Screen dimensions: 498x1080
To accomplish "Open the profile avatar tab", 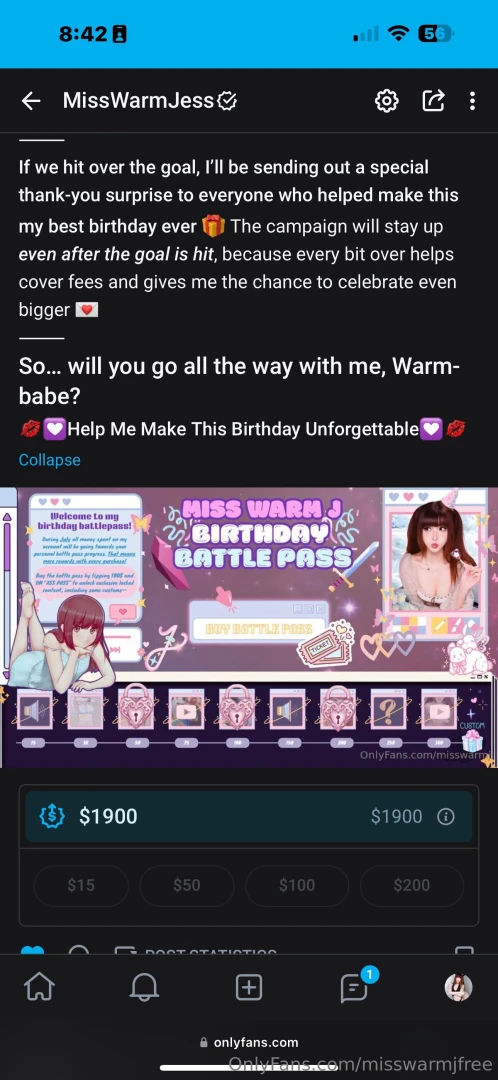I will pyautogui.click(x=458, y=988).
